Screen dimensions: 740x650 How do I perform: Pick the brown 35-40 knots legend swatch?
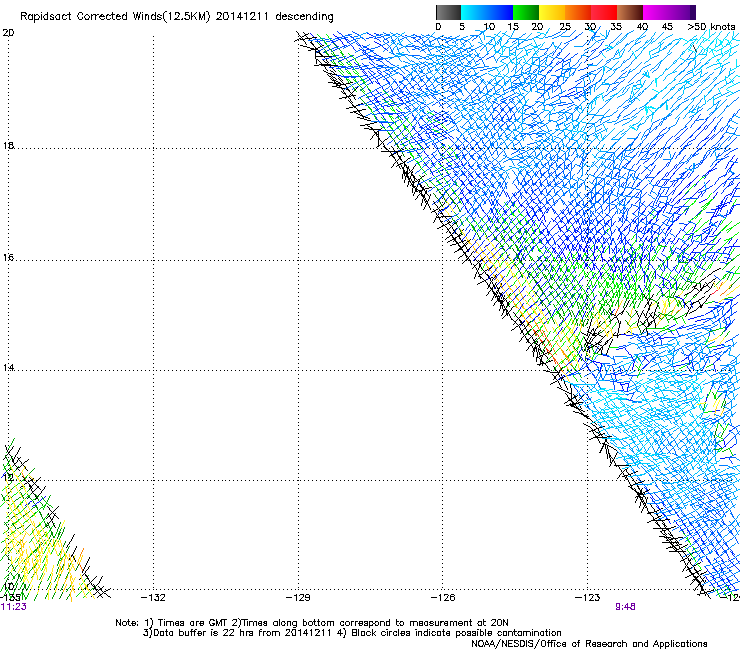(630, 12)
